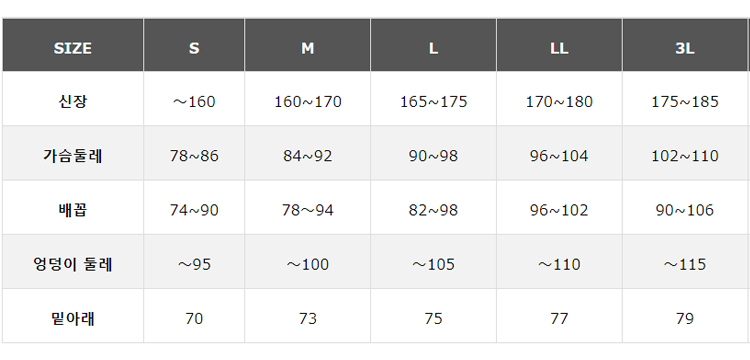Select the LL size column header

559,45
